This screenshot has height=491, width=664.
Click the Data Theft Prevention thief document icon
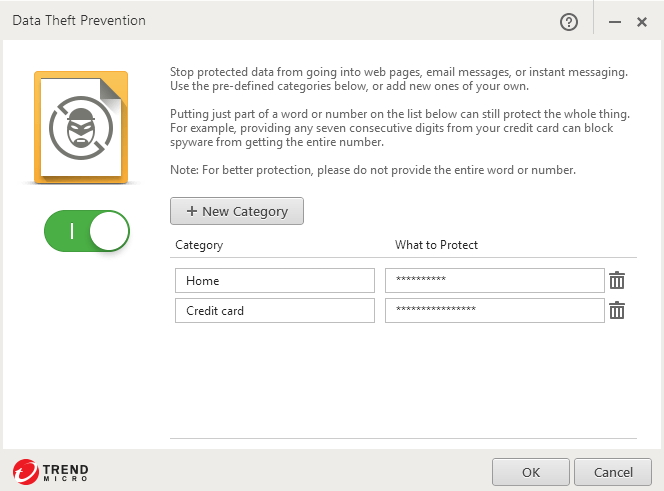[x=81, y=127]
